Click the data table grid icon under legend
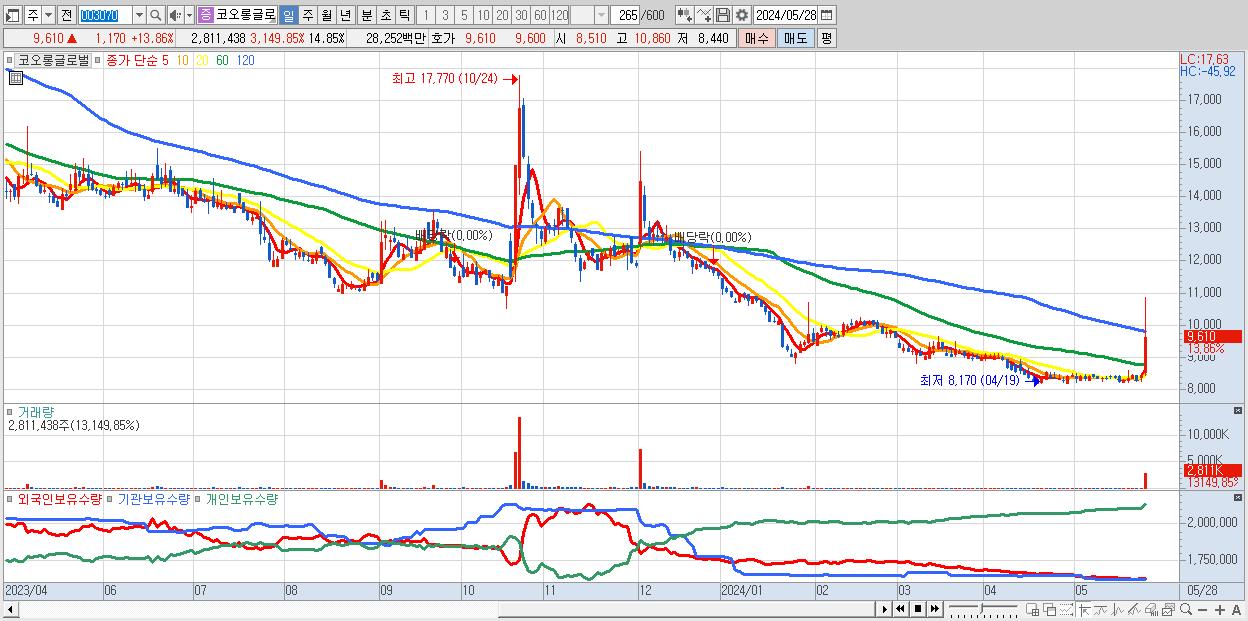 point(15,78)
